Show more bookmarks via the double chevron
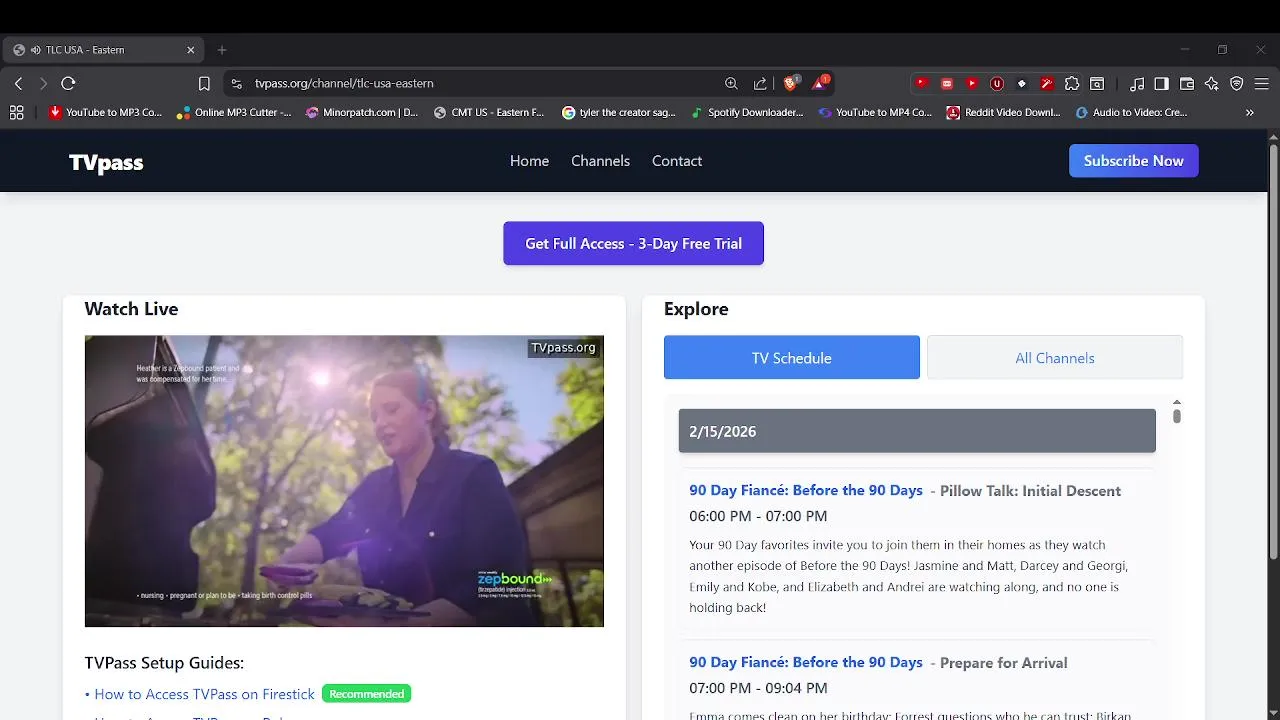 (1249, 113)
